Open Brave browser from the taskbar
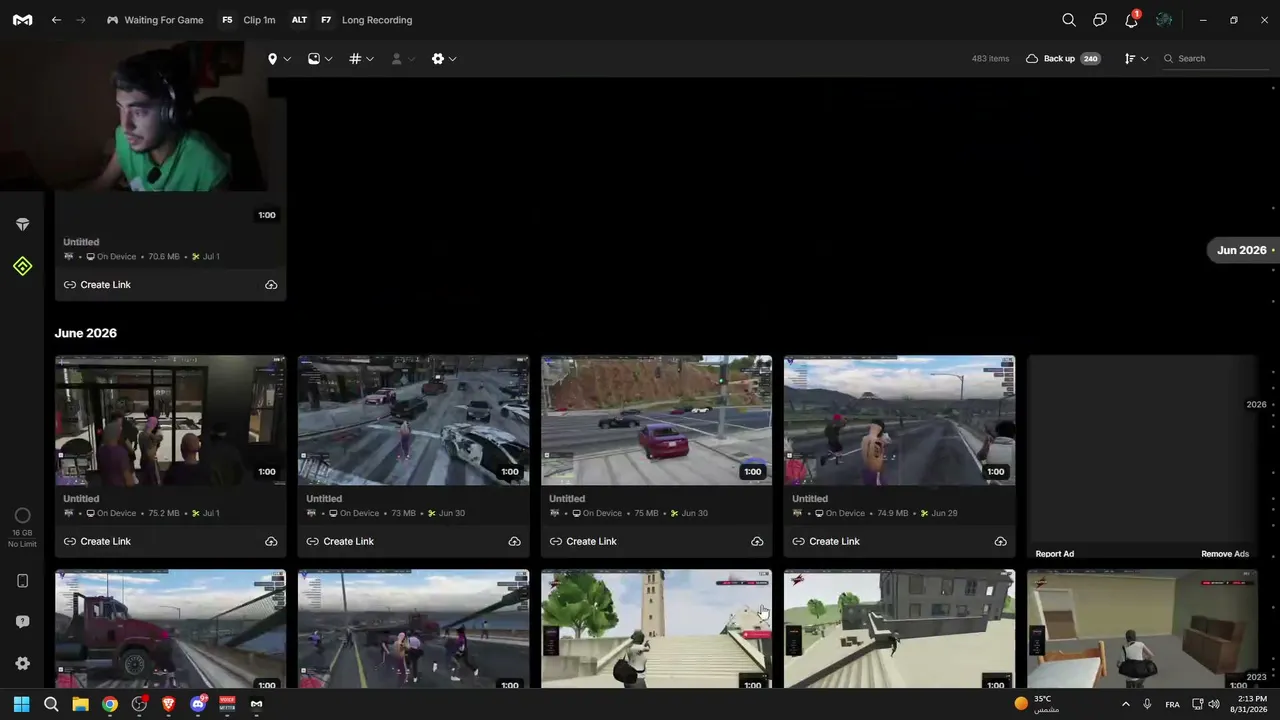This screenshot has height=720, width=1280. (168, 704)
